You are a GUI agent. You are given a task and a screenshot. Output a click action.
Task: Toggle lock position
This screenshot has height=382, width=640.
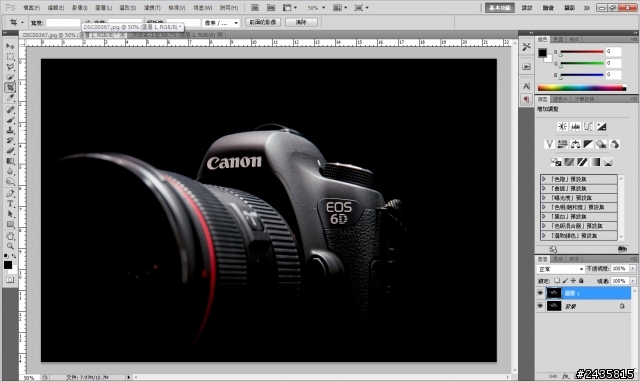click(x=573, y=281)
